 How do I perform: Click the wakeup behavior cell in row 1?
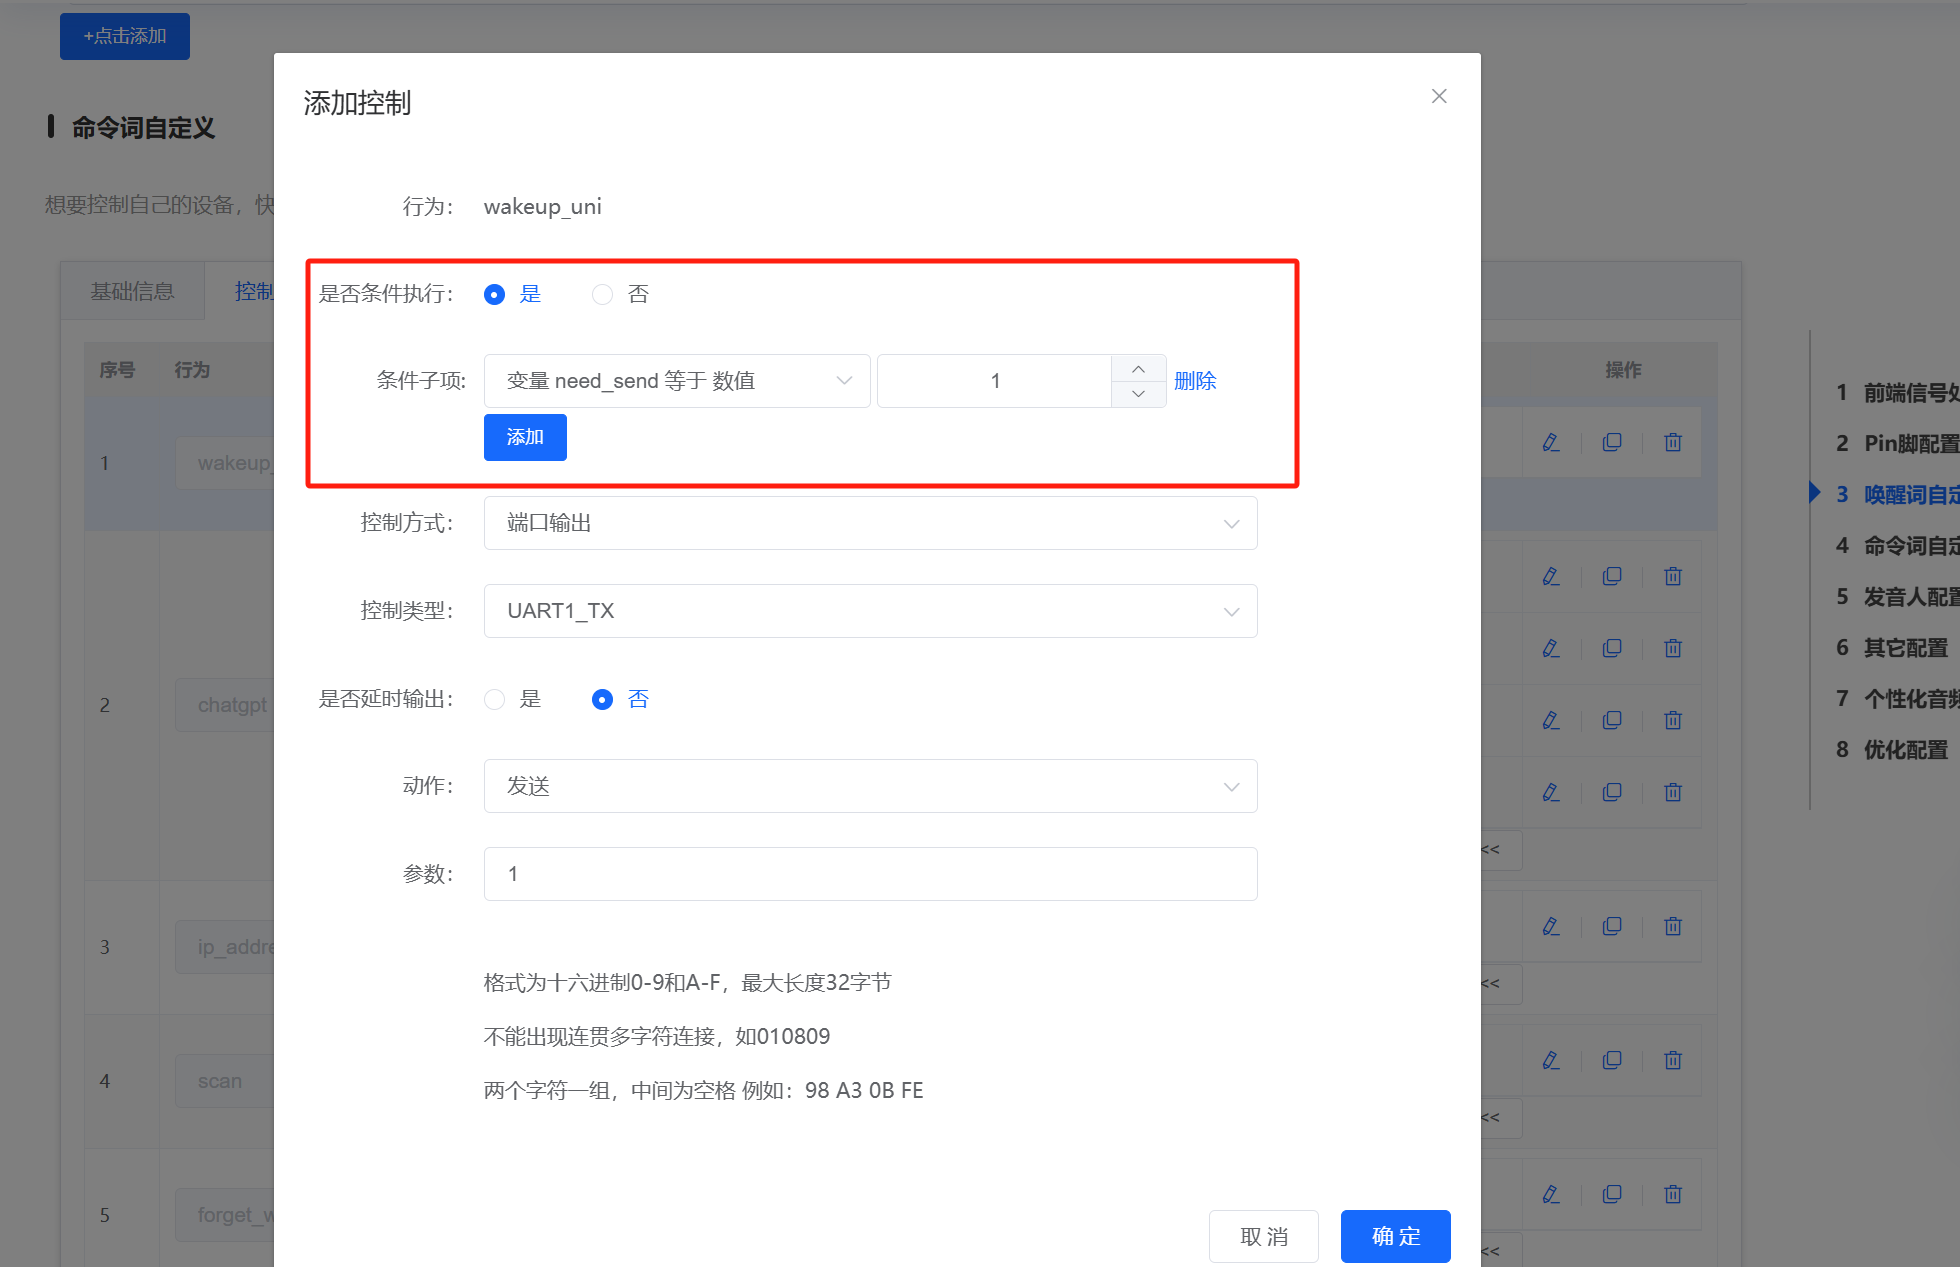(226, 463)
